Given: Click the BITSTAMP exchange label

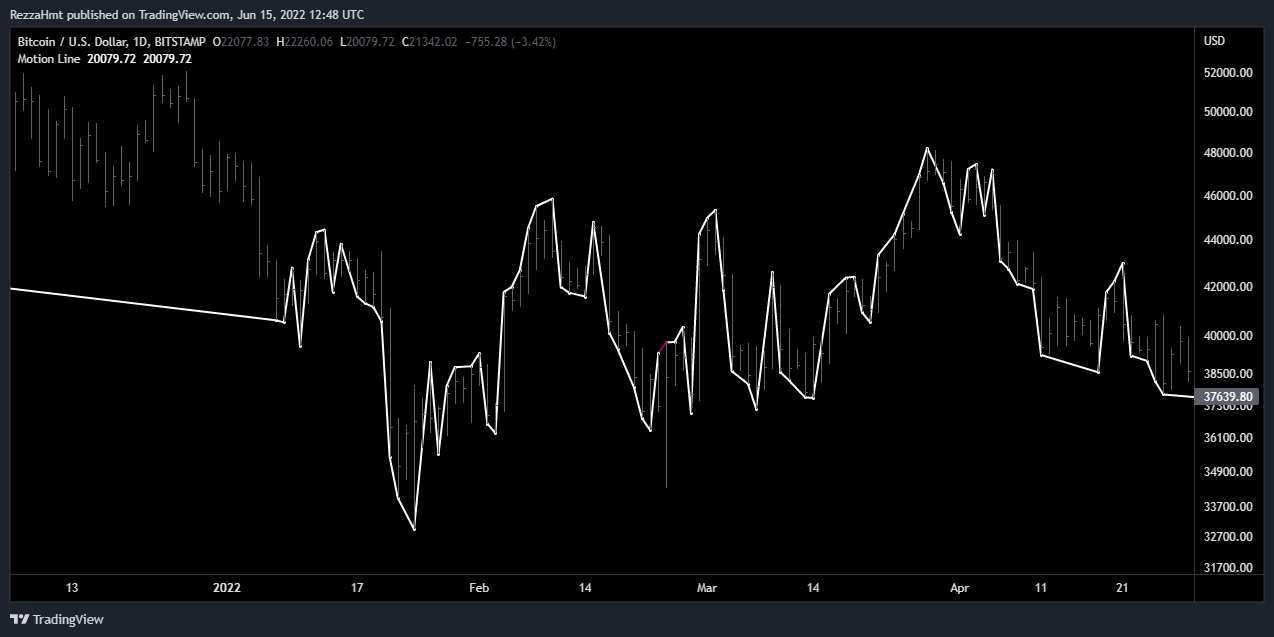Looking at the screenshot, I should click(x=181, y=42).
